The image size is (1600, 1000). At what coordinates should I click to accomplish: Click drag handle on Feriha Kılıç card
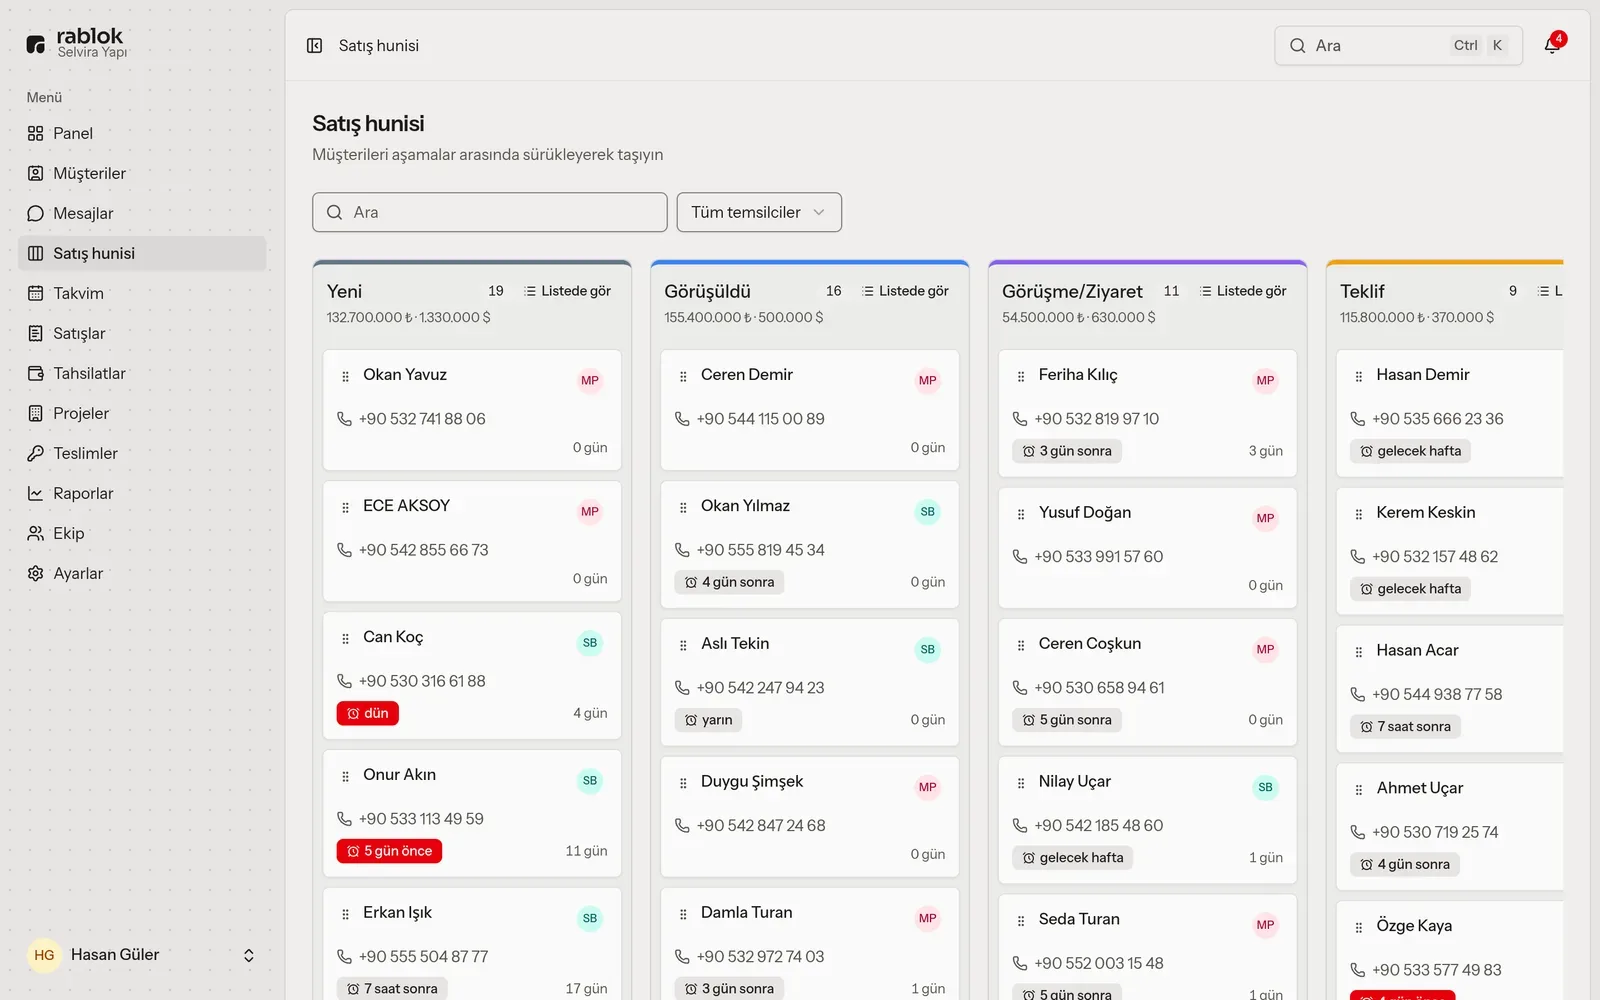pos(1021,376)
